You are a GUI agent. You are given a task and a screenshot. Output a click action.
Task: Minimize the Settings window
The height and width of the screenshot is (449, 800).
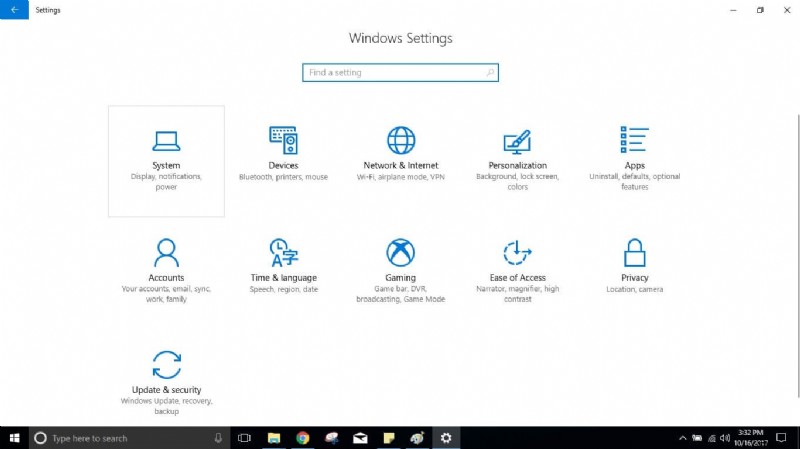(733, 10)
